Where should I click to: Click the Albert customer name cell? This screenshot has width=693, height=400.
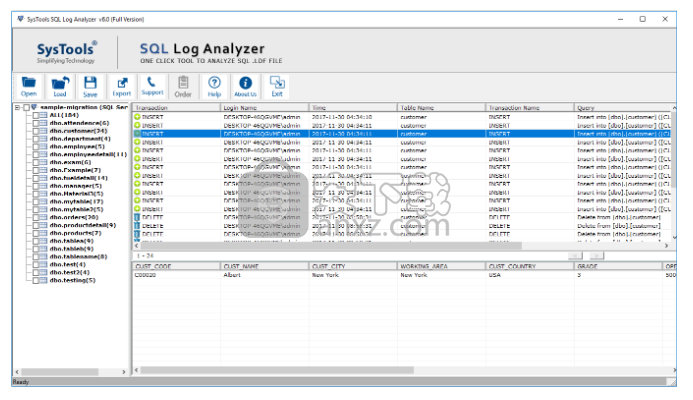pos(232,275)
